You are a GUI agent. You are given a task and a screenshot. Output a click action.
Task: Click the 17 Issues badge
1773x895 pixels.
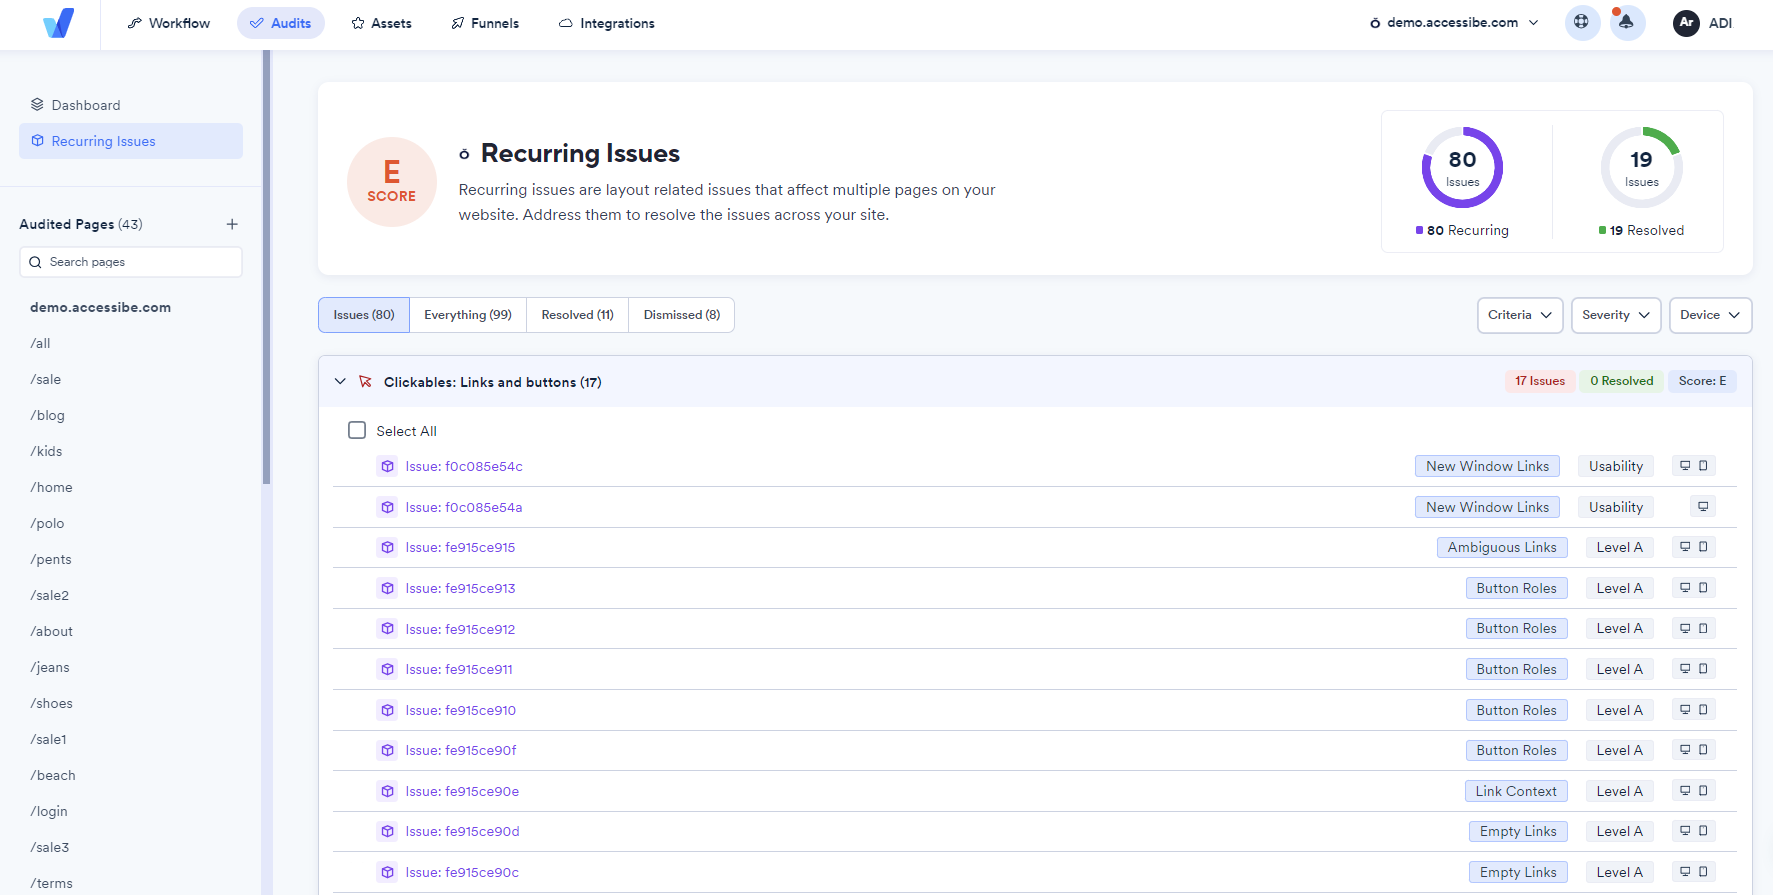1540,381
